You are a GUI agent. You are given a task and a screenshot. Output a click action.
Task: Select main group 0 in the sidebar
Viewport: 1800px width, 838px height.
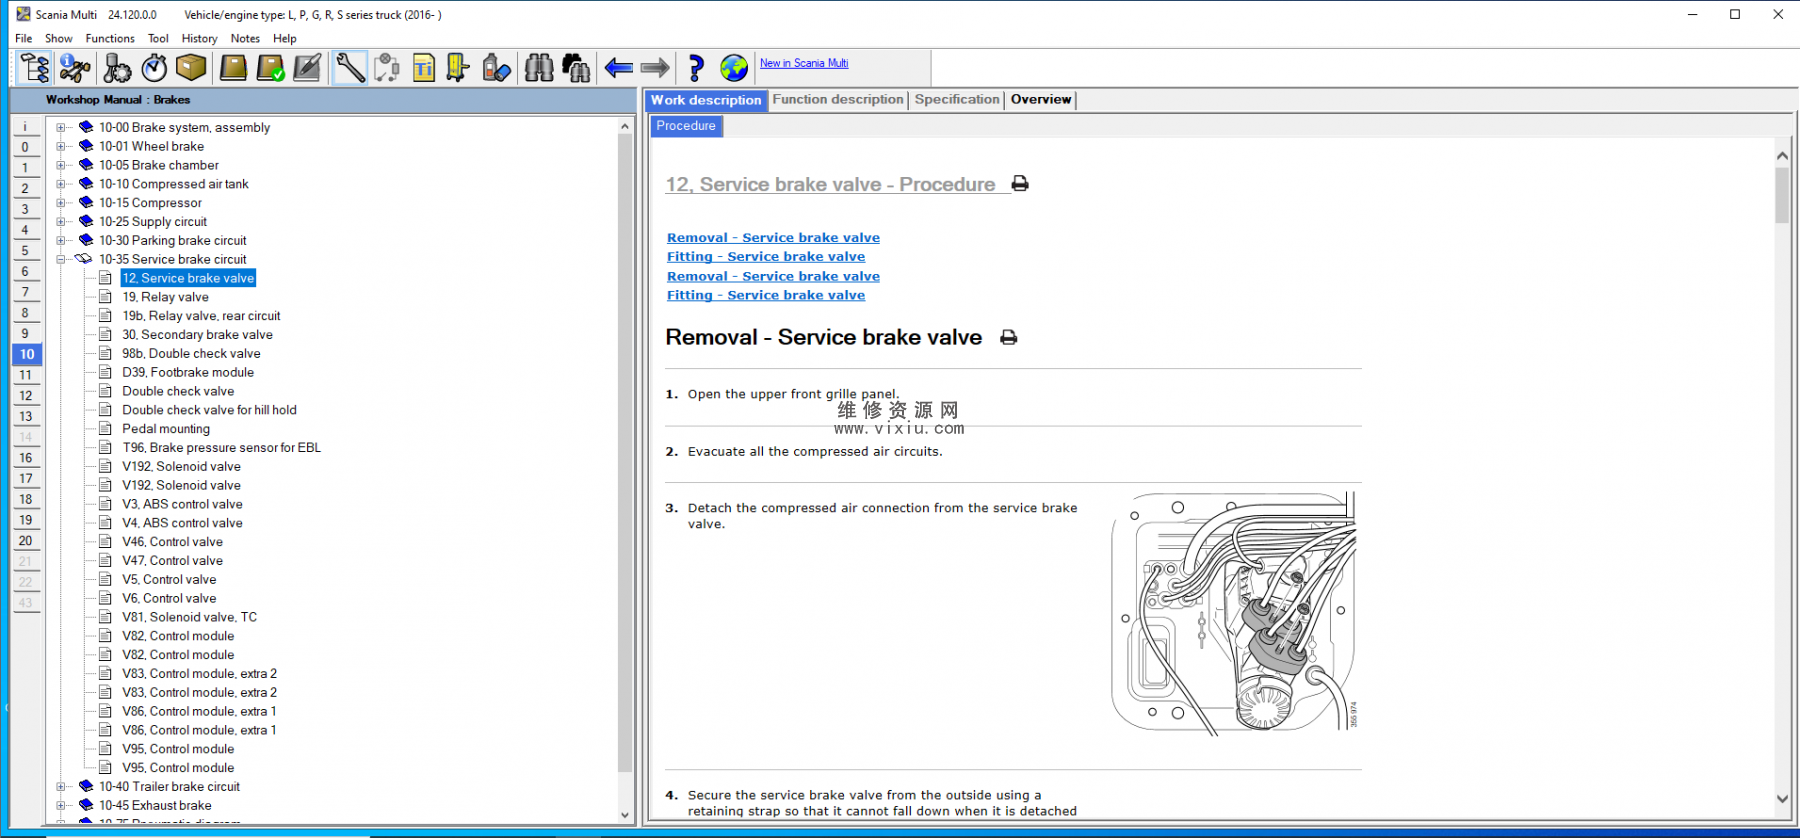click(x=26, y=147)
